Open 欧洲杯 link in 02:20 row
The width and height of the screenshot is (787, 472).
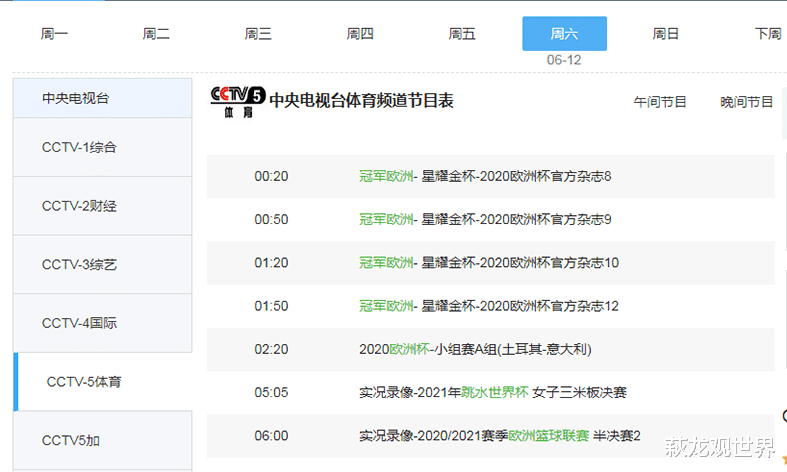[x=410, y=349]
